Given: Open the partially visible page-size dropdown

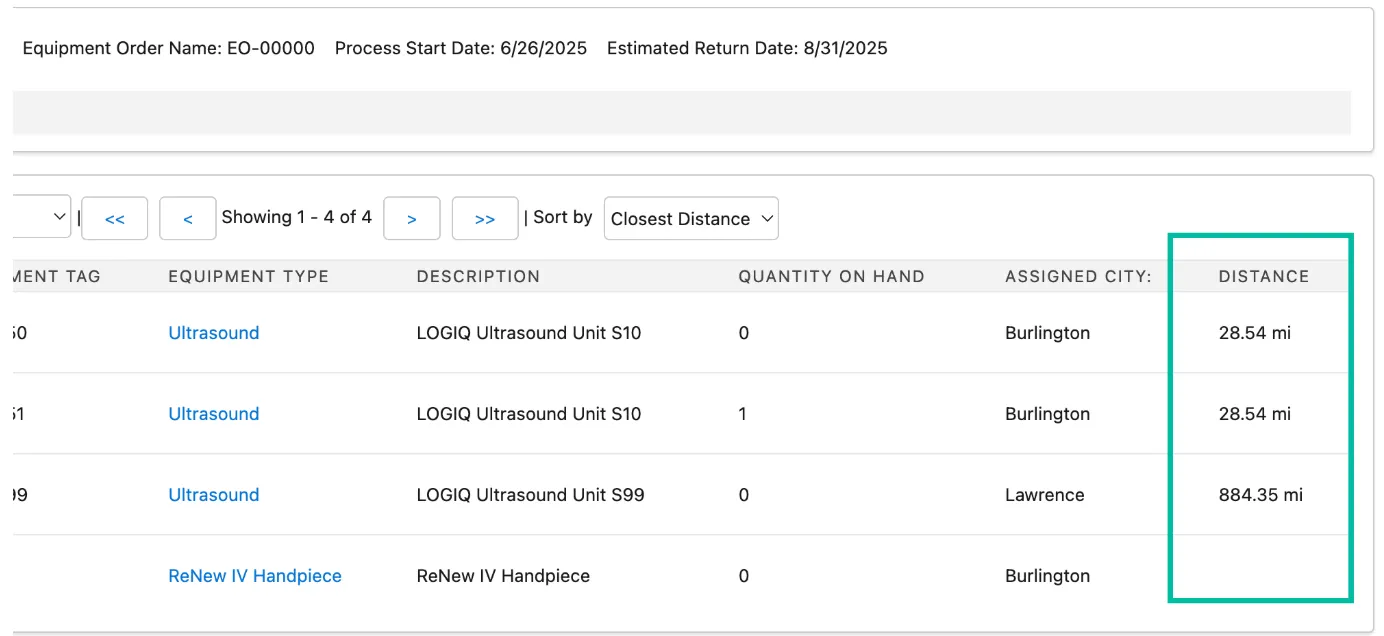Looking at the screenshot, I should [x=40, y=216].
